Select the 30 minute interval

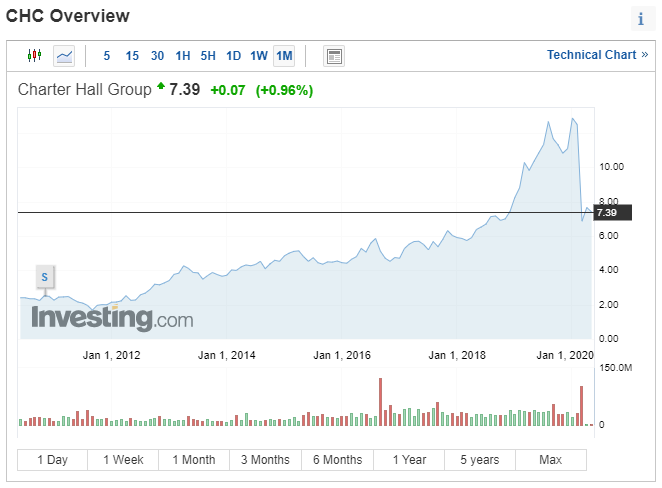(x=157, y=56)
